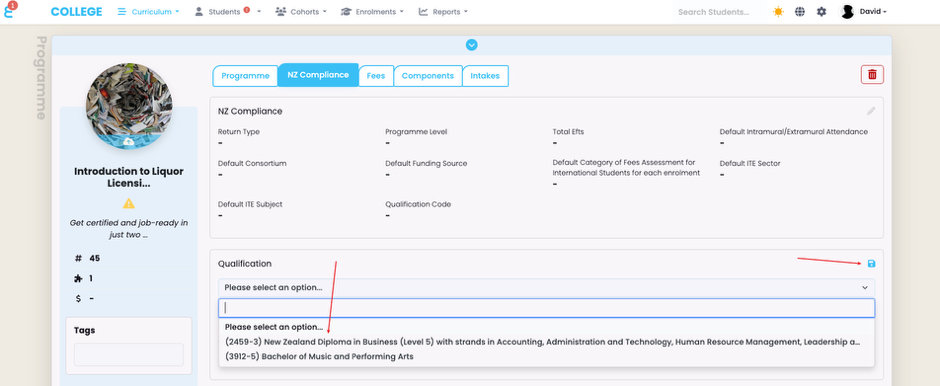
Task: Click the globe language icon
Action: point(800,12)
